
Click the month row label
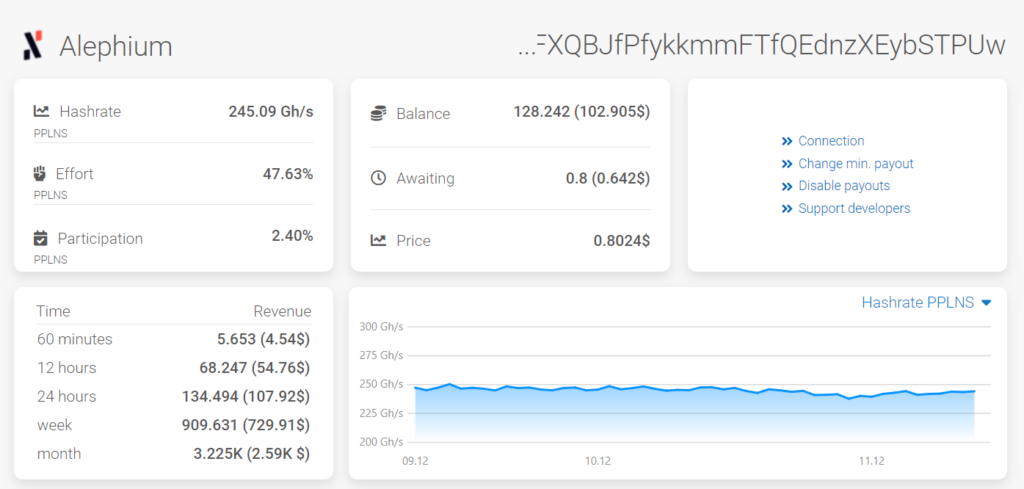[59, 454]
